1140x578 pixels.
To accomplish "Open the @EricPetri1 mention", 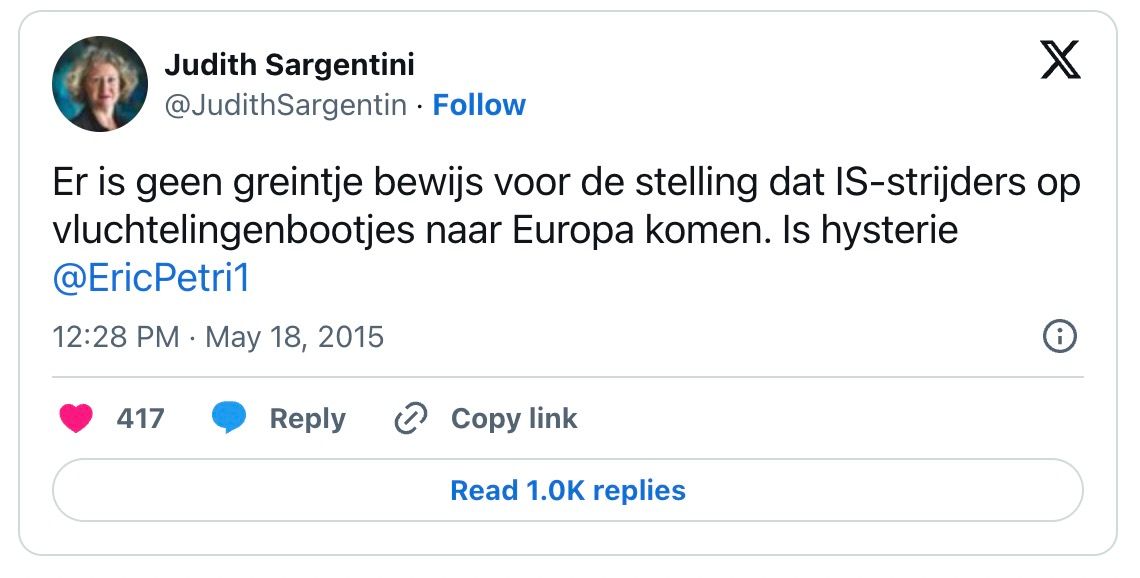I will click(150, 278).
